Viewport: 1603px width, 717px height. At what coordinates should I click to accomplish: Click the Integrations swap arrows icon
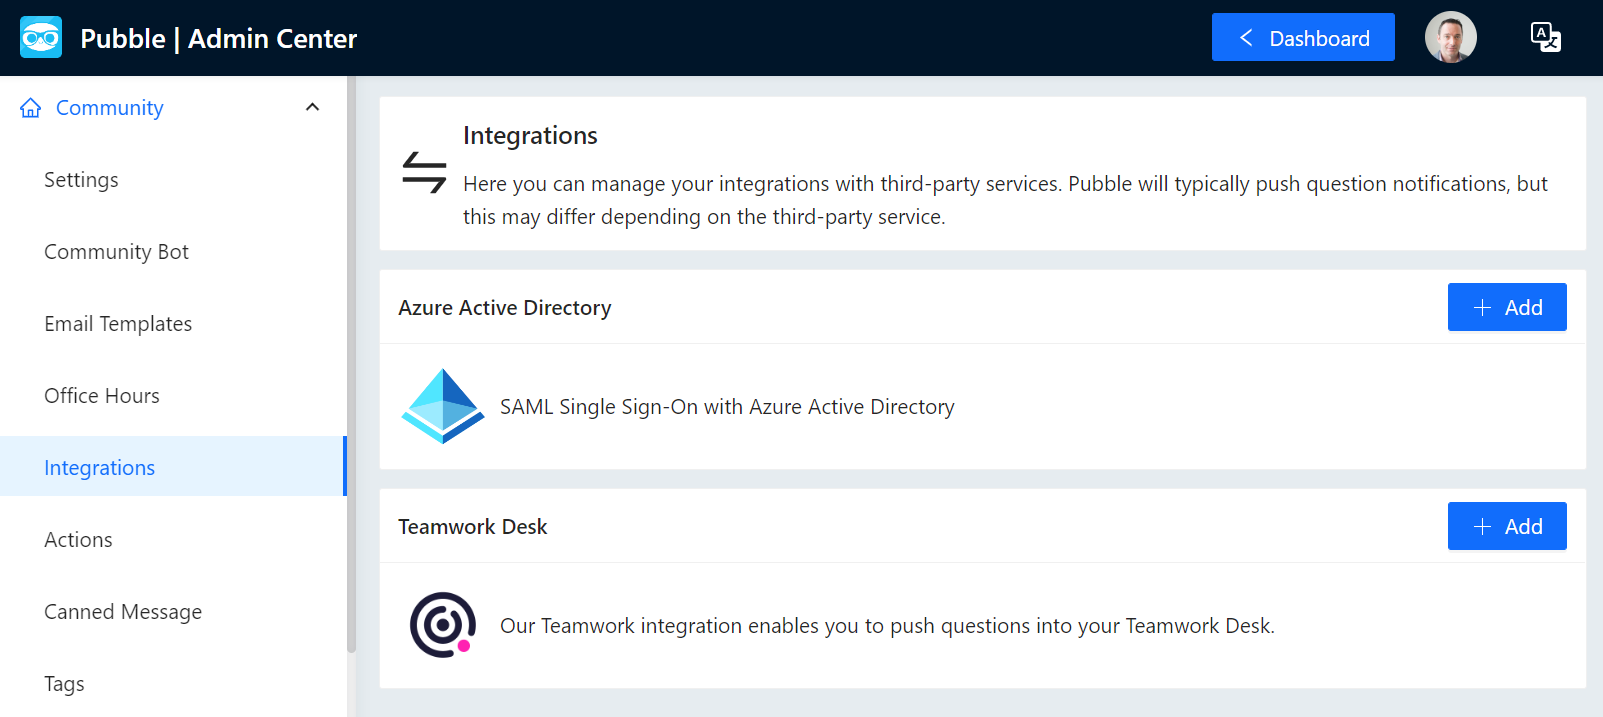pos(424,172)
